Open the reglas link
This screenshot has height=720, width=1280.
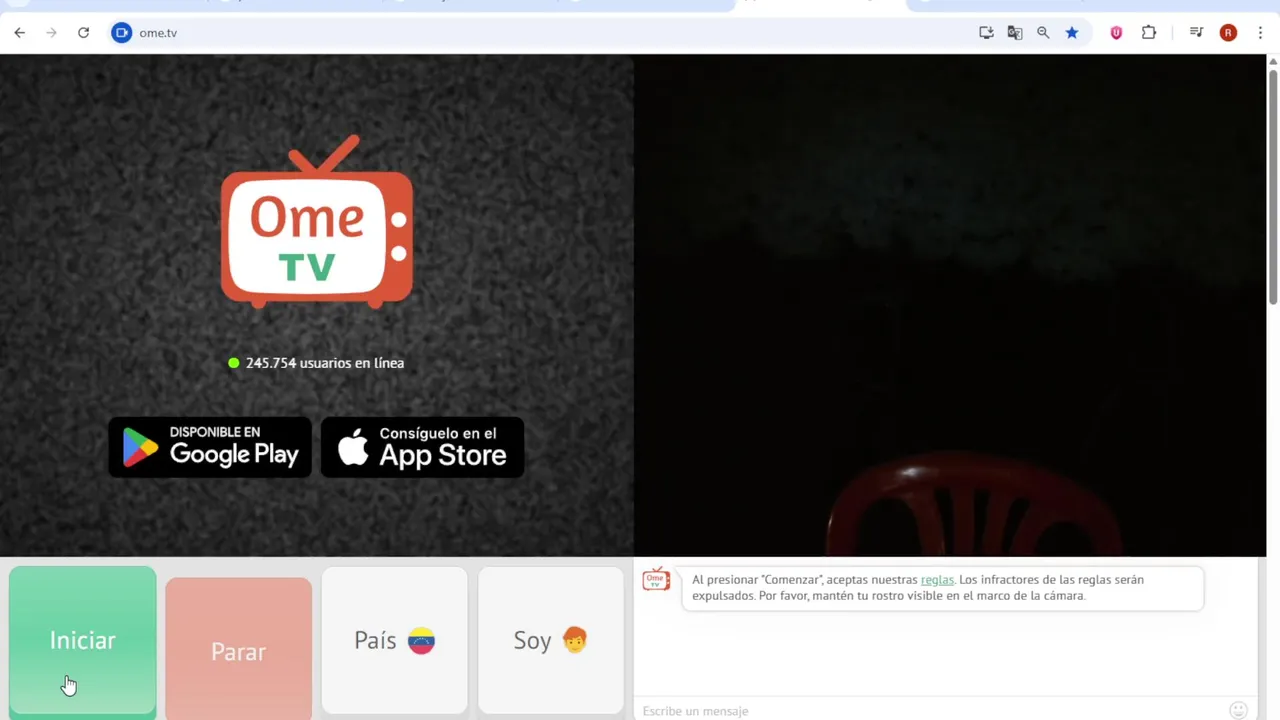(937, 580)
